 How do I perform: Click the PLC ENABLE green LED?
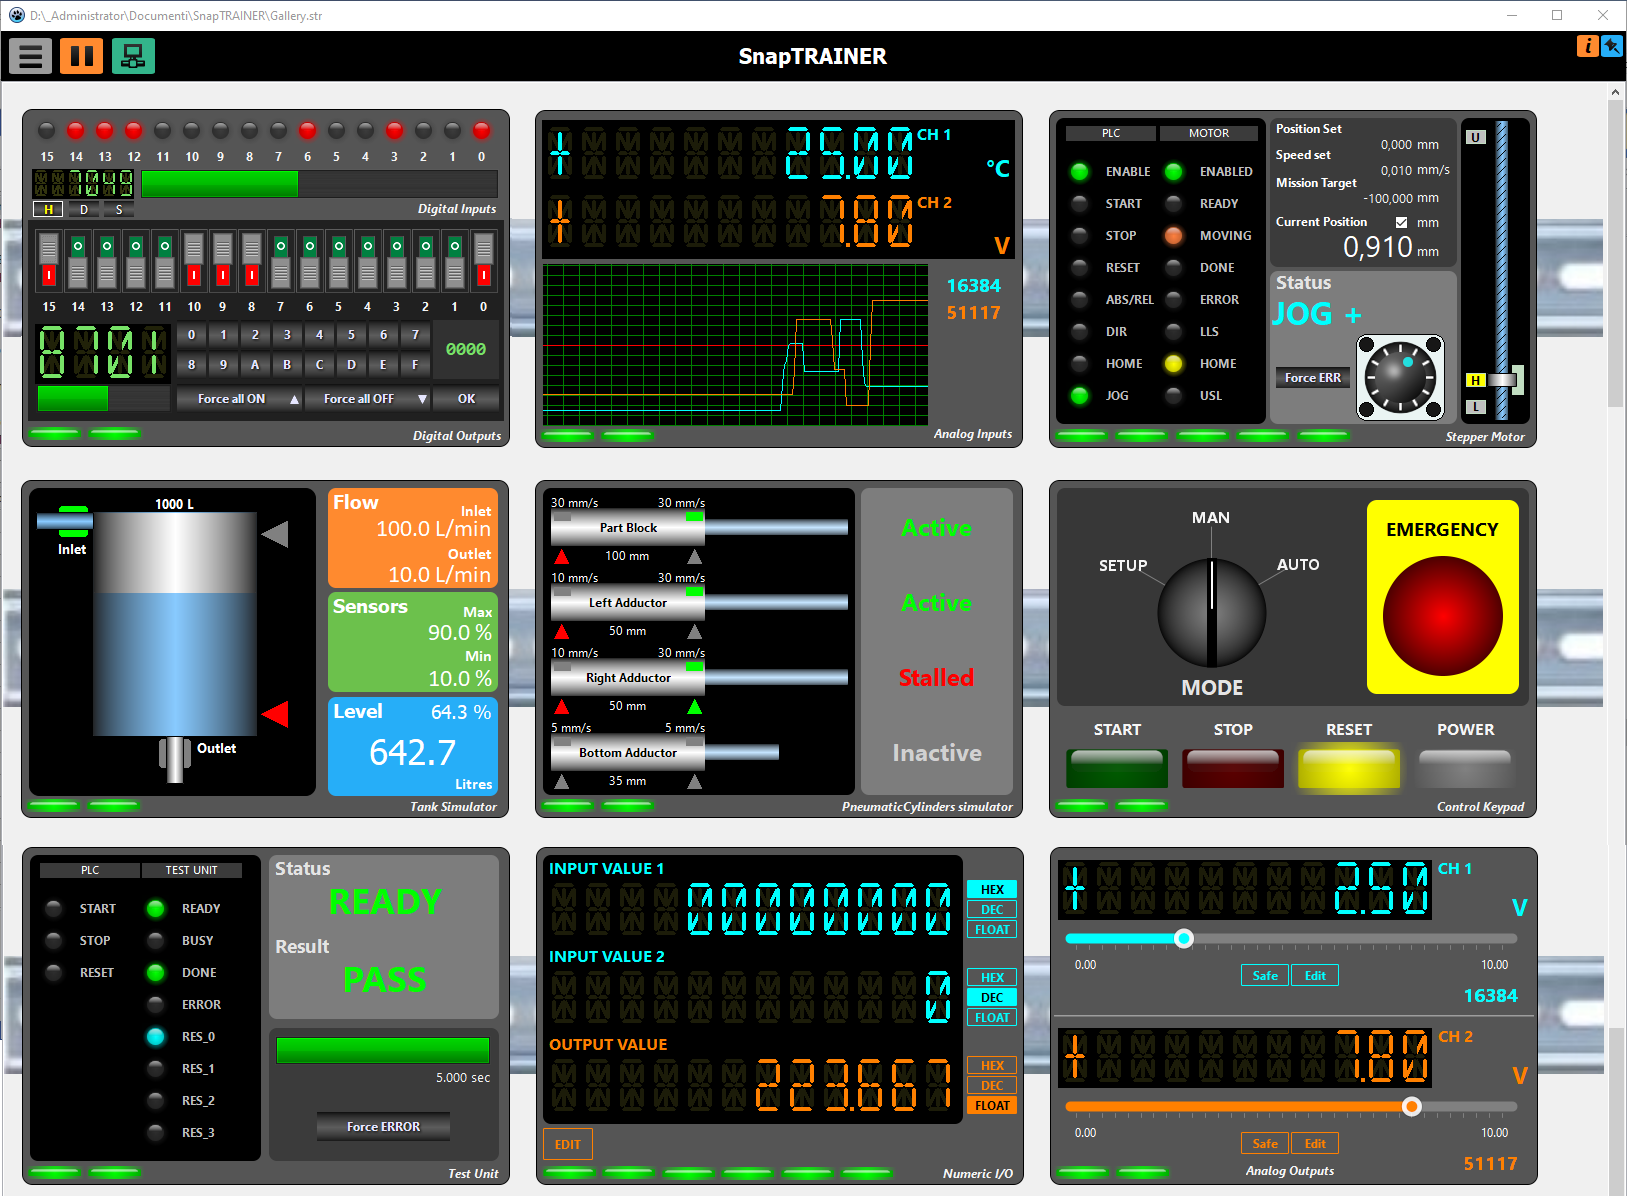pyautogui.click(x=1079, y=171)
